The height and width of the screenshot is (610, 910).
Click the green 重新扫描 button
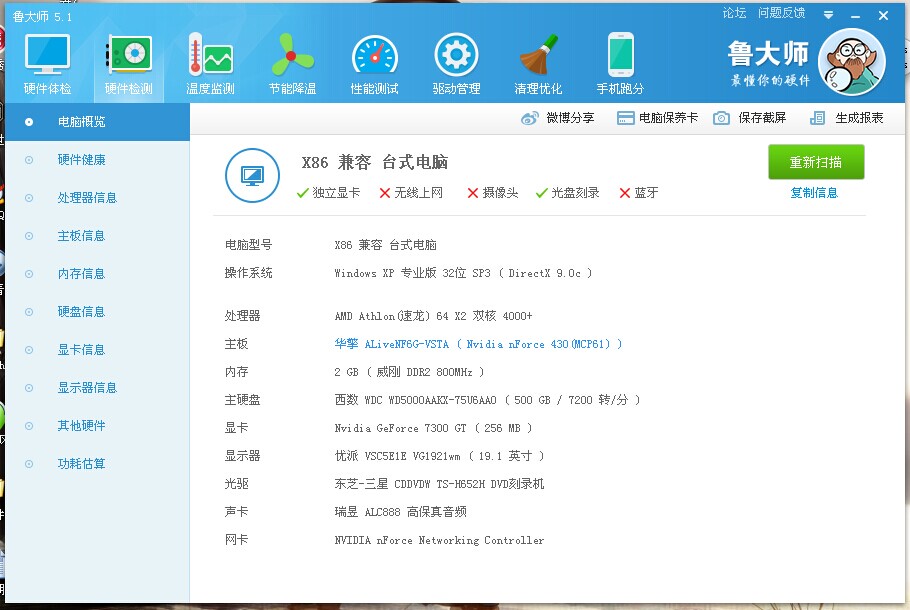816,162
